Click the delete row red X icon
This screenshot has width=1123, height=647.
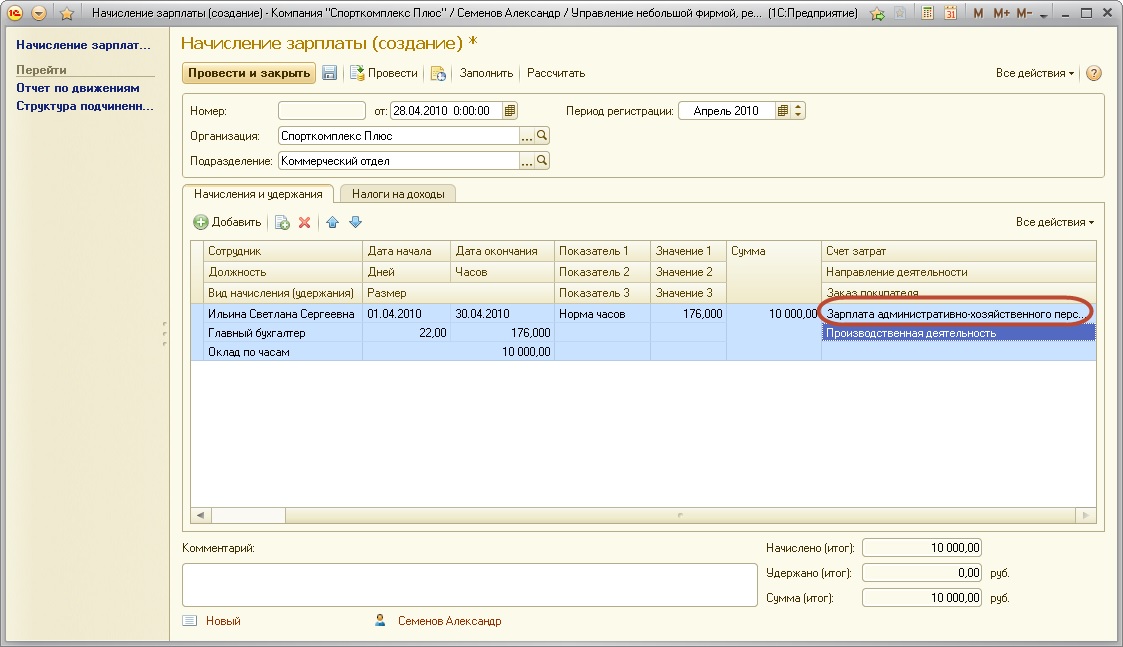click(x=304, y=222)
